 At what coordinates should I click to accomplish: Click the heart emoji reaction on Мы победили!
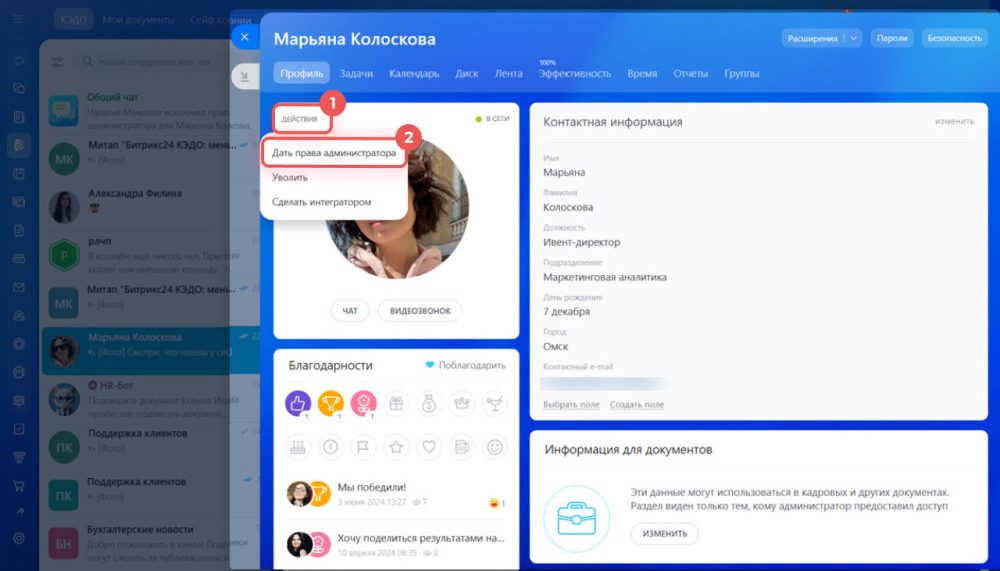[493, 503]
